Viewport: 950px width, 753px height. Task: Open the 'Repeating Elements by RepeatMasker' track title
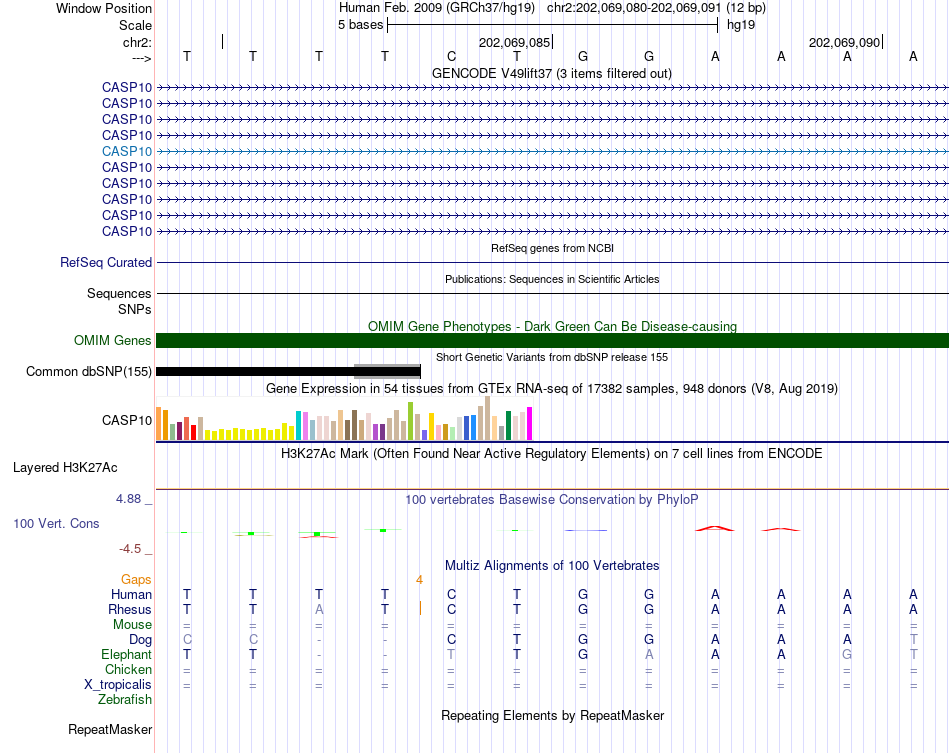click(x=552, y=715)
